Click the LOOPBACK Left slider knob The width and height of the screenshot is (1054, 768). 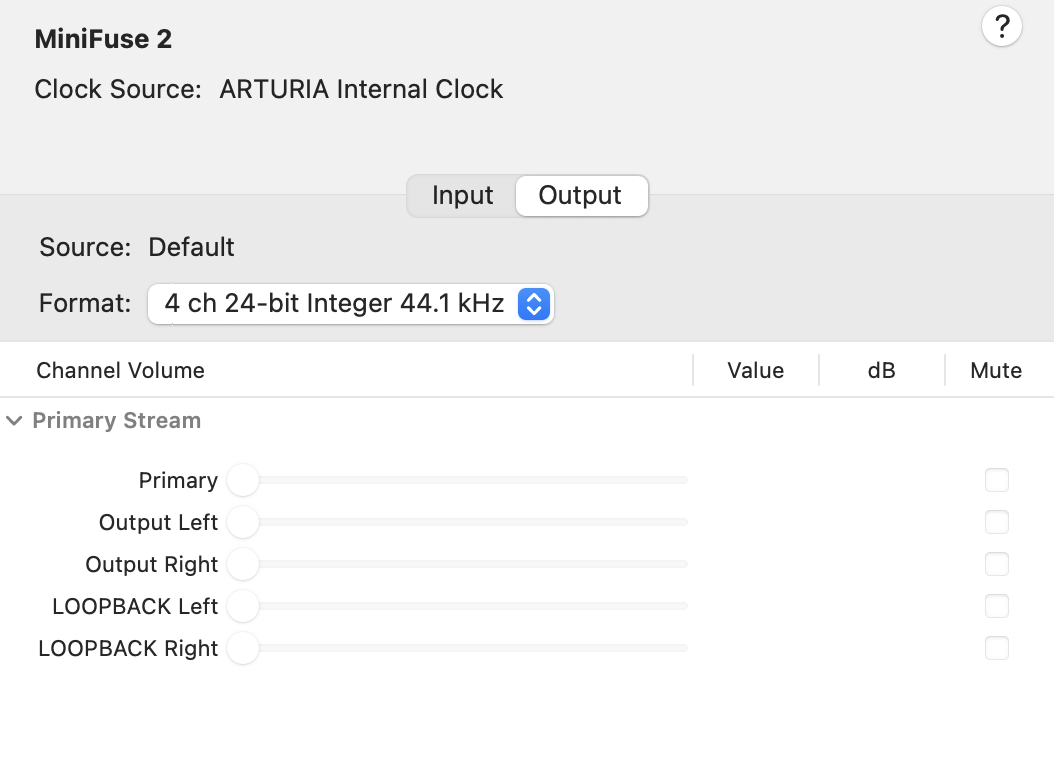click(242, 606)
